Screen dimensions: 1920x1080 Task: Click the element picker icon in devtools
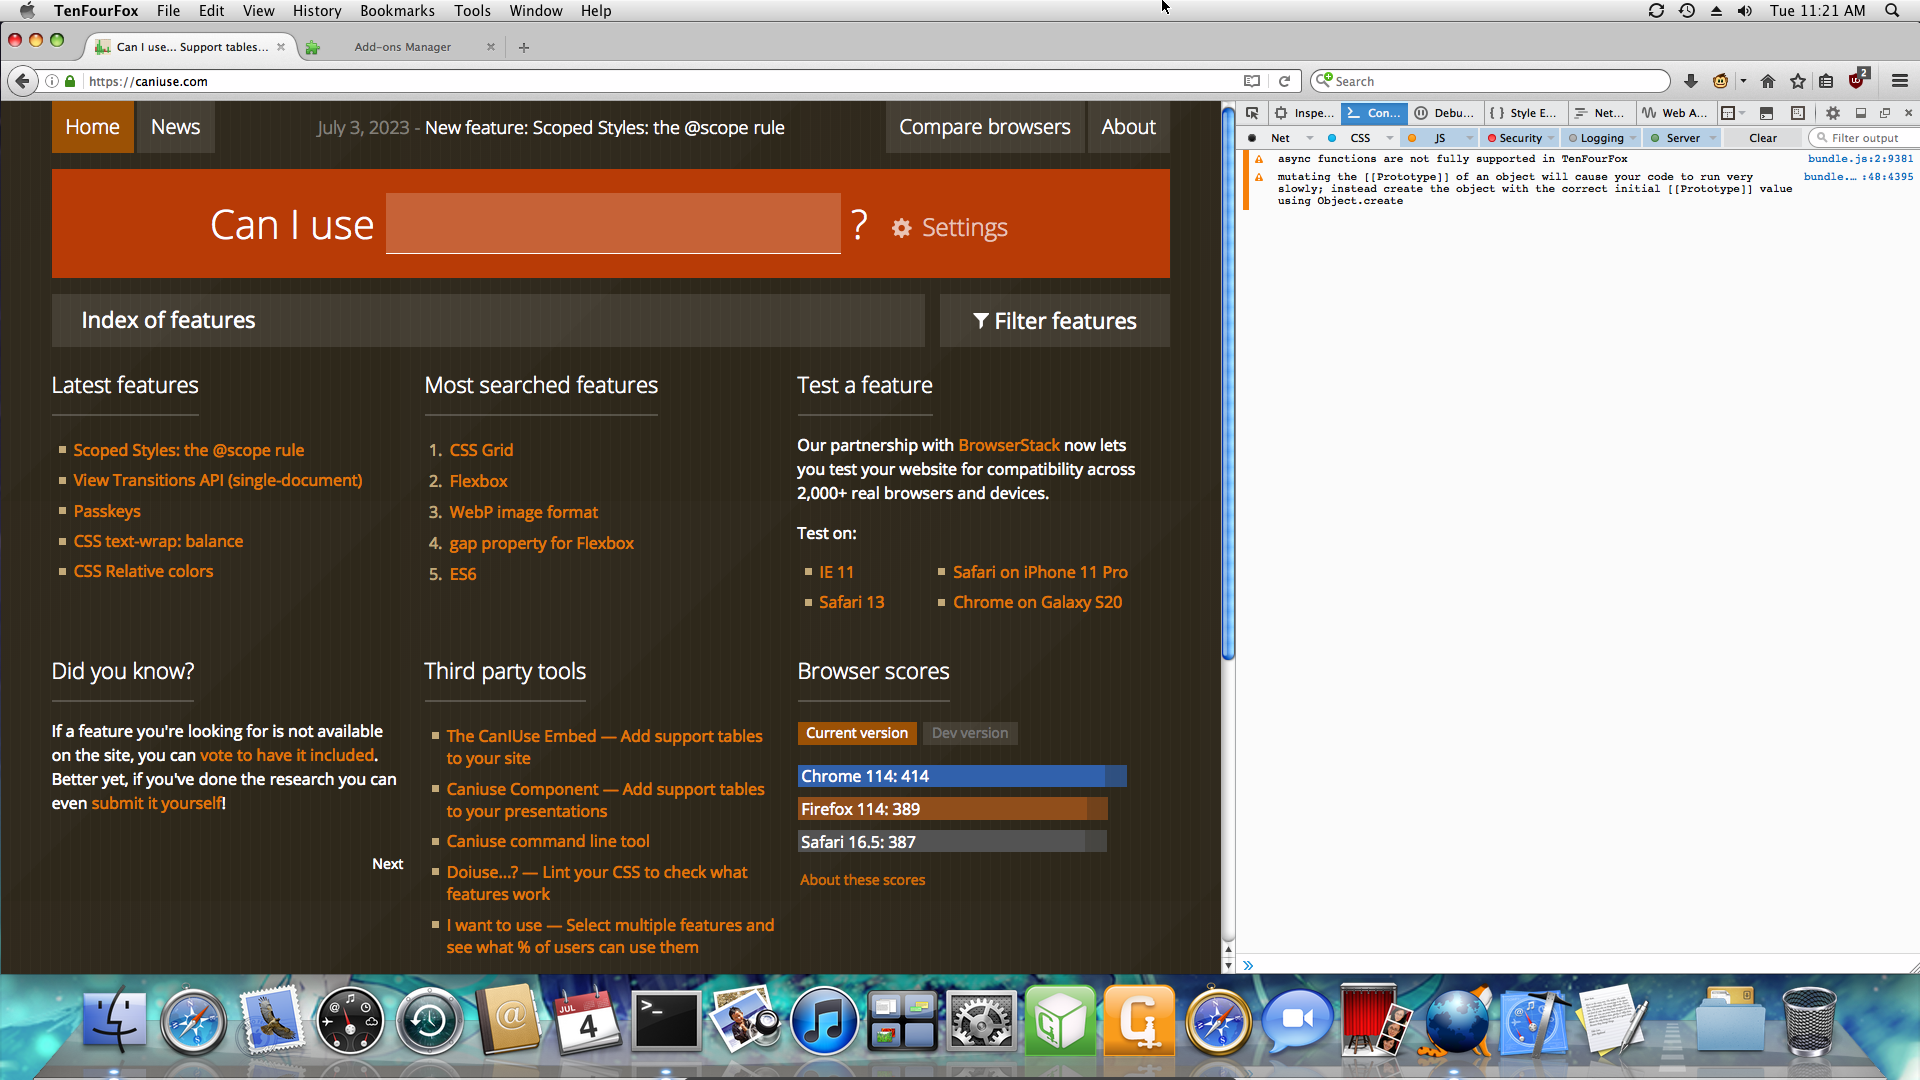1252,113
